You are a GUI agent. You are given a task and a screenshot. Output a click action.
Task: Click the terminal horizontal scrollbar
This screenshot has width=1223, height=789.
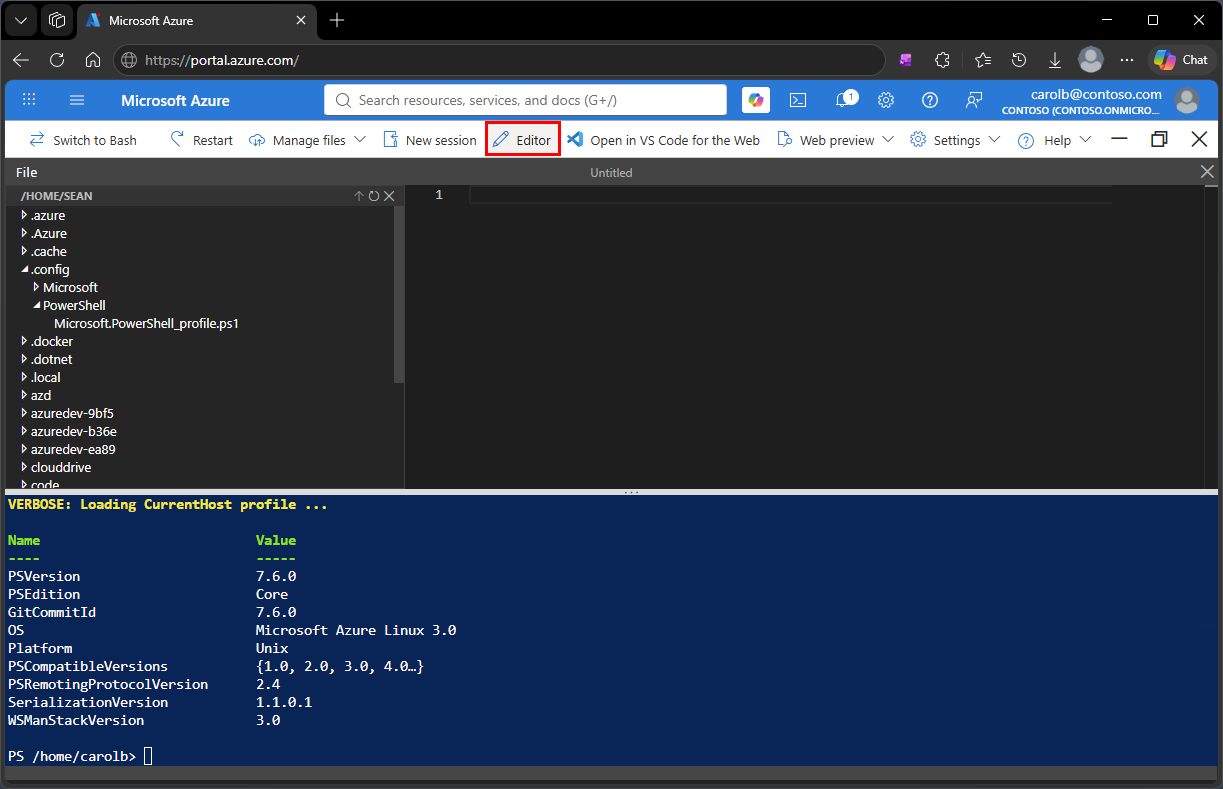[611, 773]
